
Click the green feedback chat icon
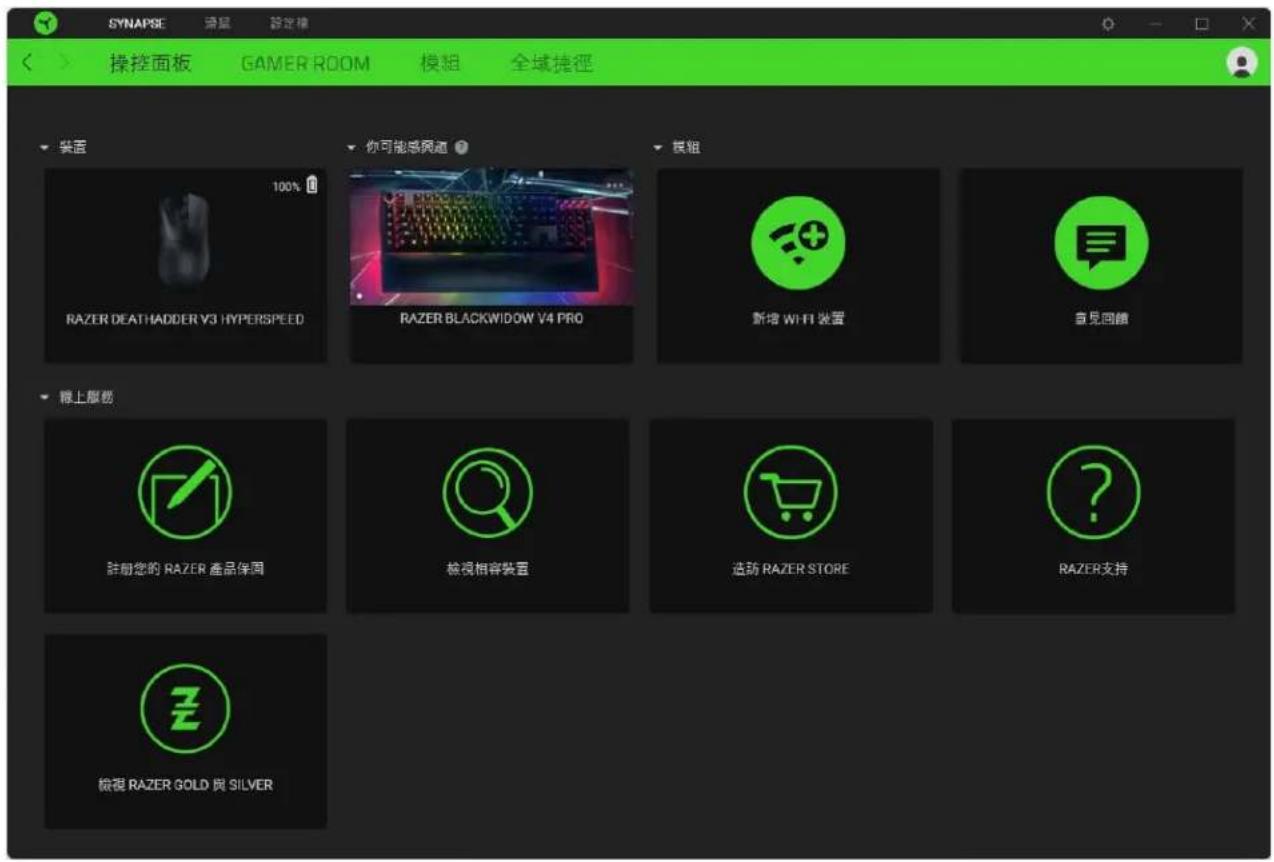pyautogui.click(x=1101, y=243)
